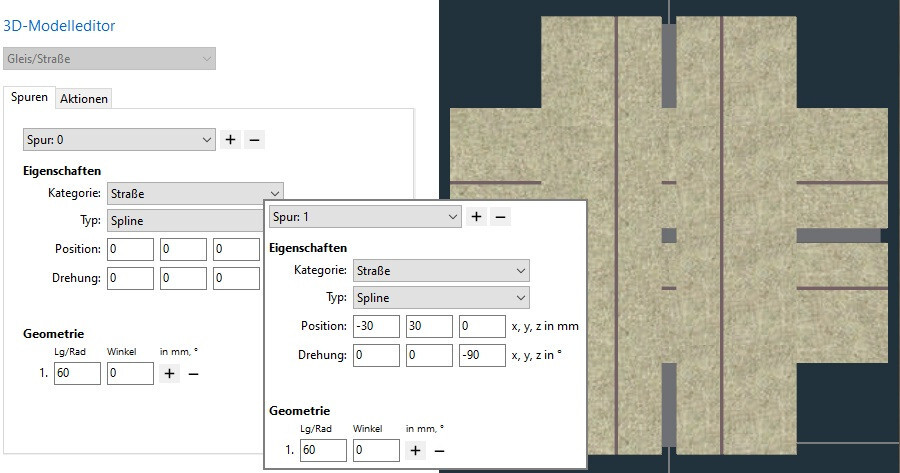Screen dimensions: 900x473
Task: Click Drehung y field in Spur 0 panel
Action: point(183,278)
